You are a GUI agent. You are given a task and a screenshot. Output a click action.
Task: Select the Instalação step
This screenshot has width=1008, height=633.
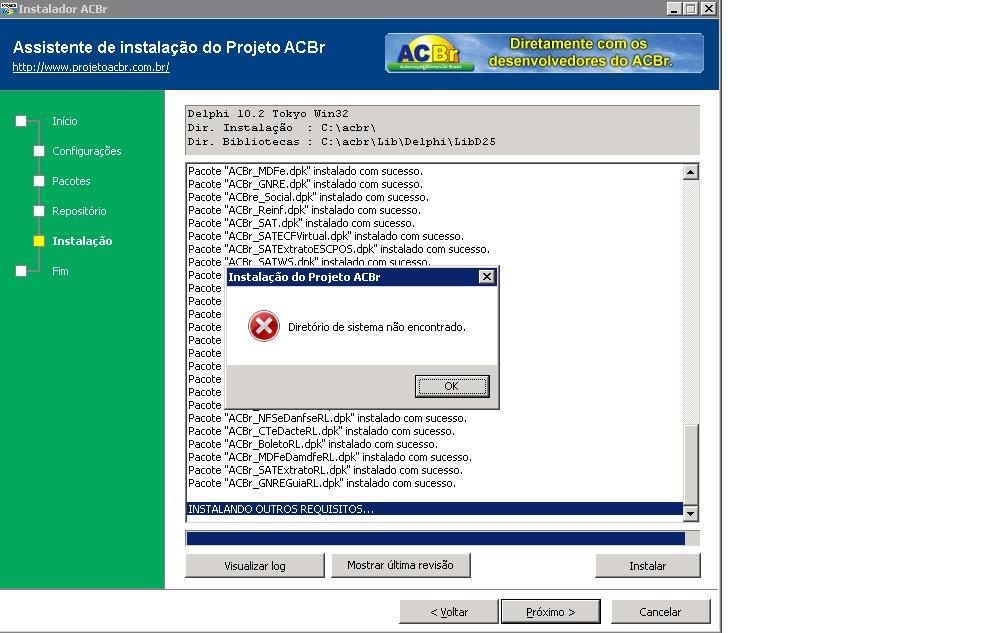[82, 241]
